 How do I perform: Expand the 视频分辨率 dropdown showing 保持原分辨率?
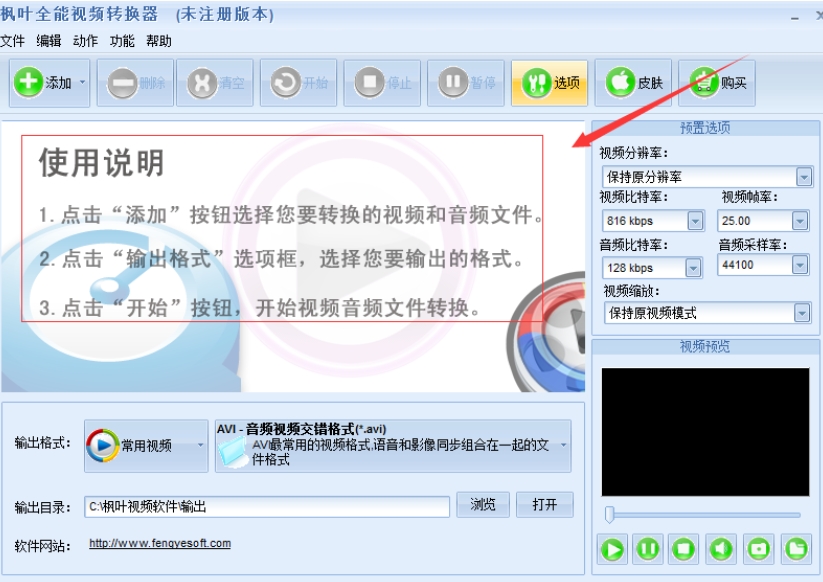pos(804,177)
